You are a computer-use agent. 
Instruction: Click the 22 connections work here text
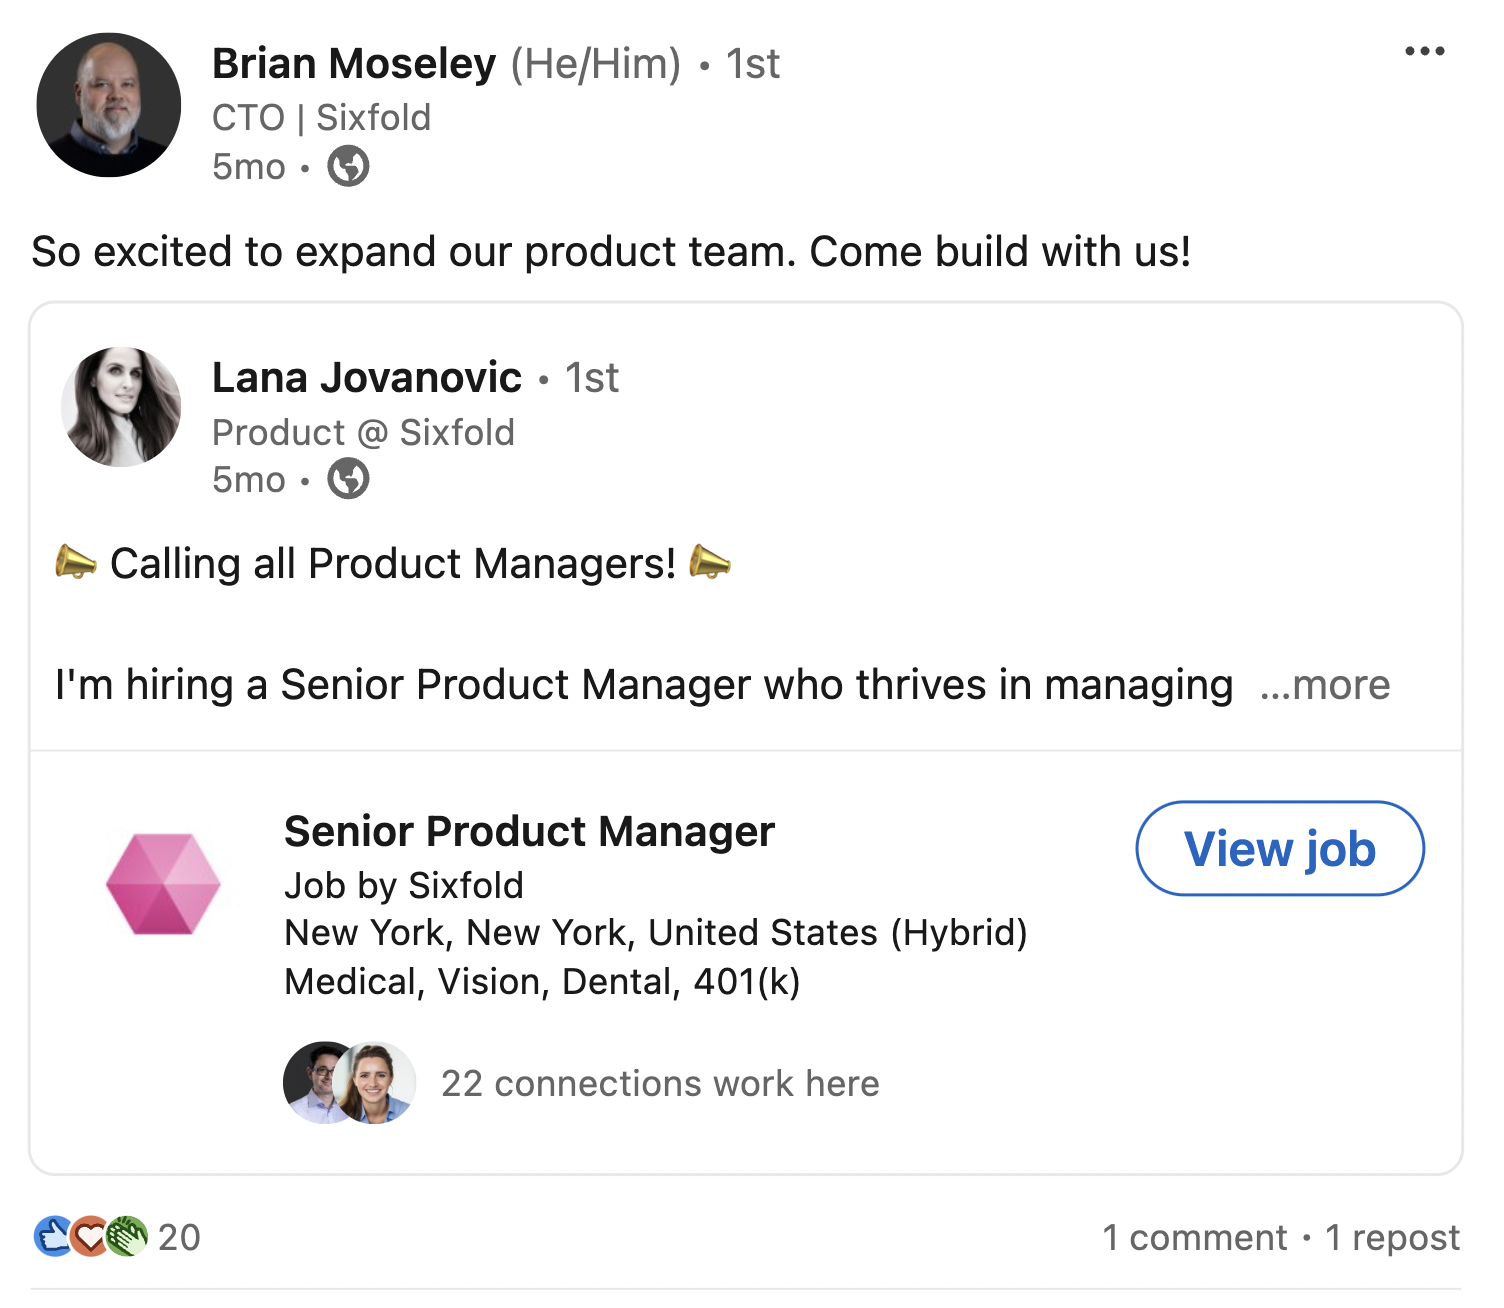pos(660,1084)
